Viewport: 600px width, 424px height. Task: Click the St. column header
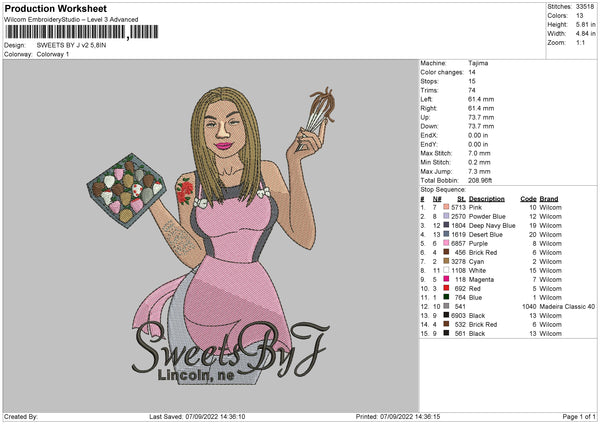461,199
